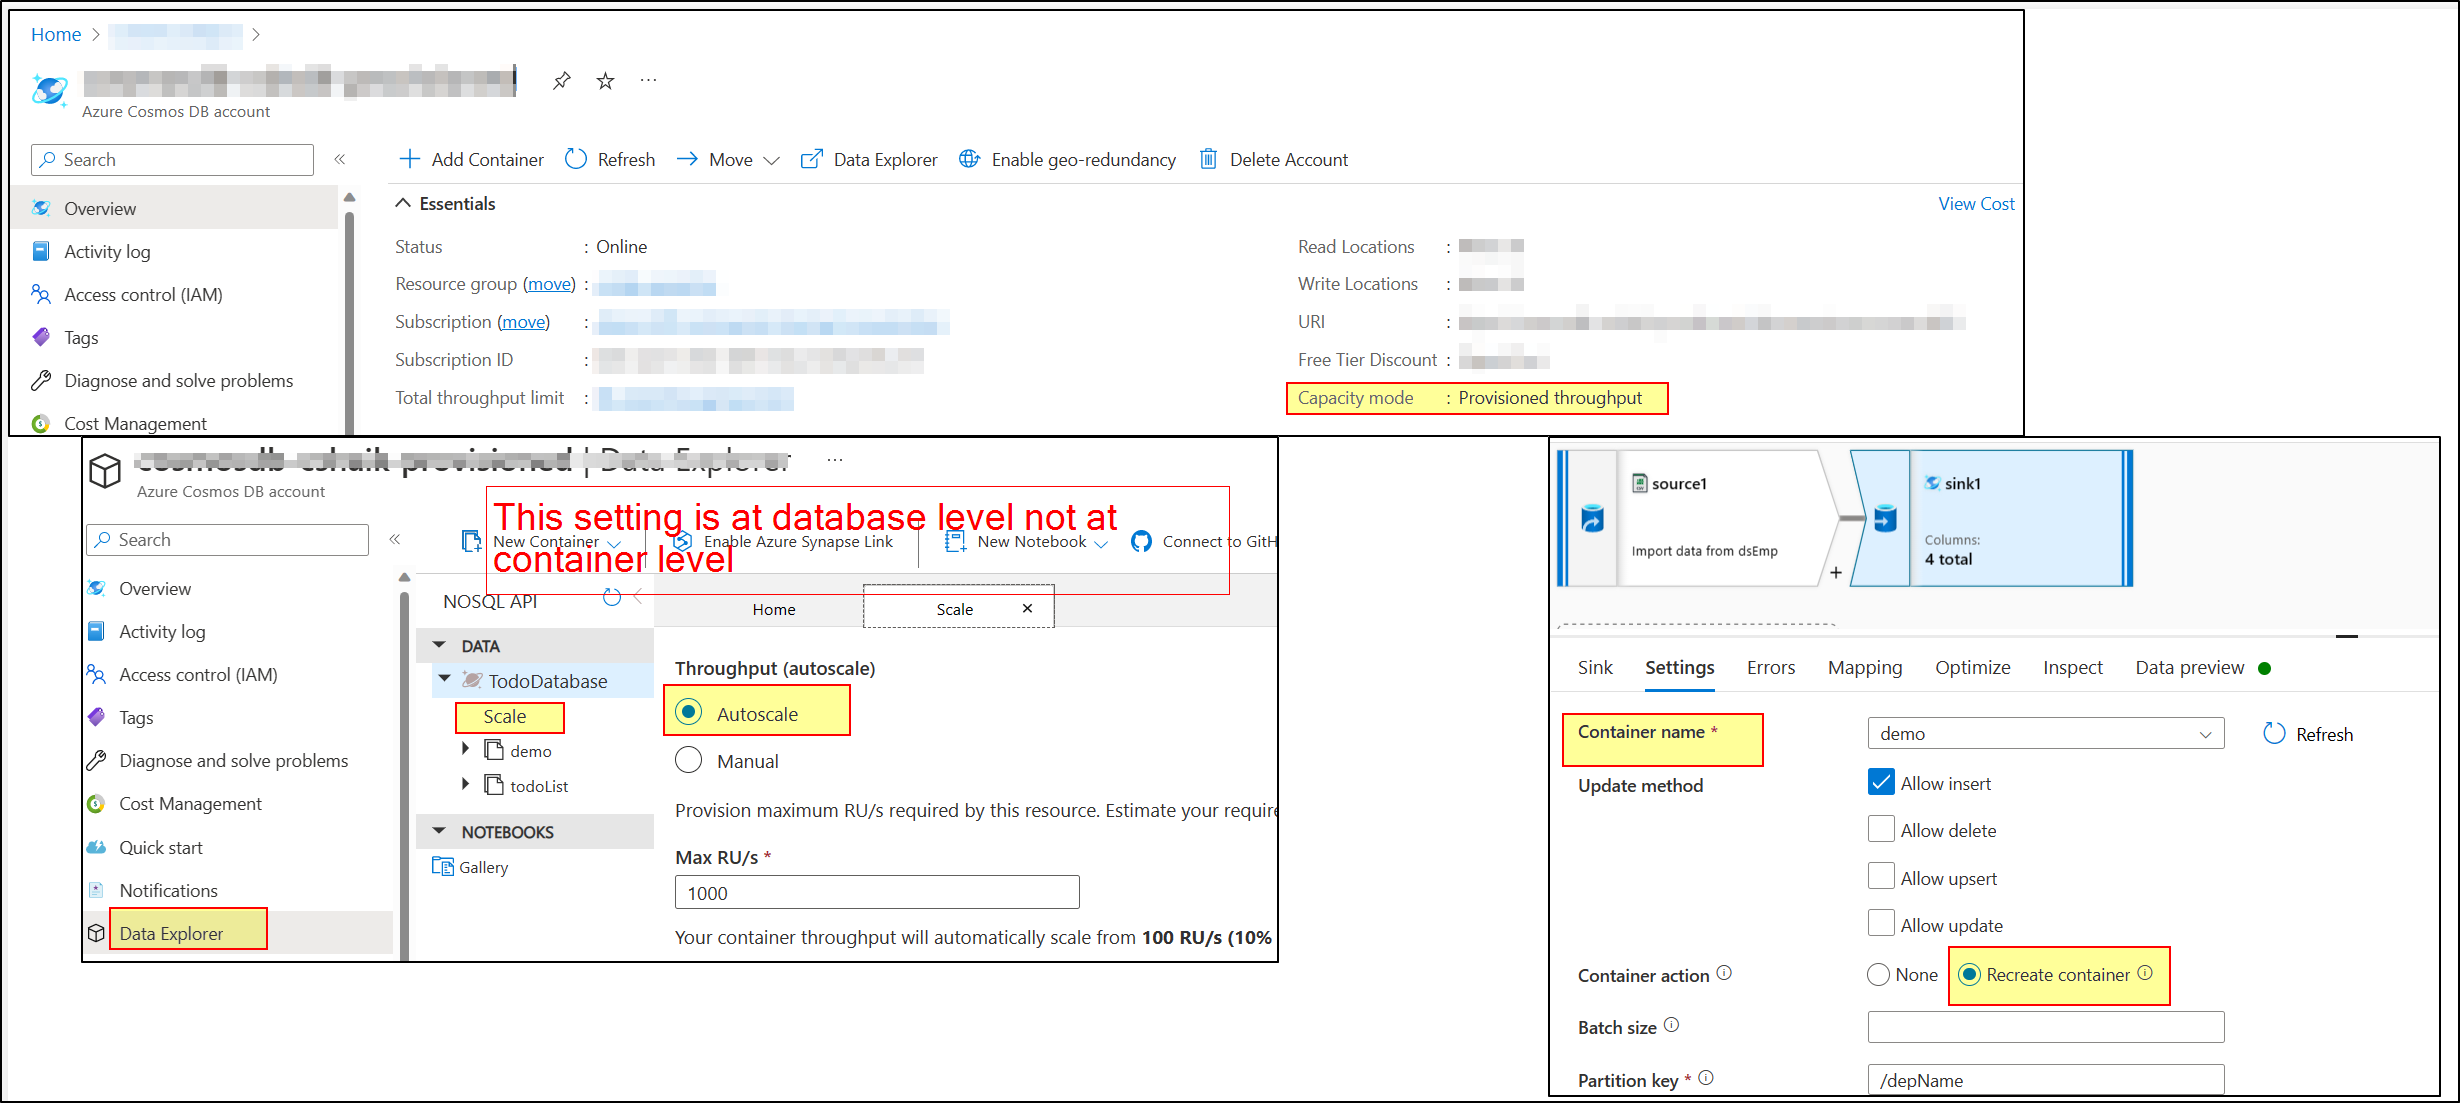Connect to GitHub from Data Explorer
This screenshot has width=2460, height=1103.
click(x=1205, y=541)
